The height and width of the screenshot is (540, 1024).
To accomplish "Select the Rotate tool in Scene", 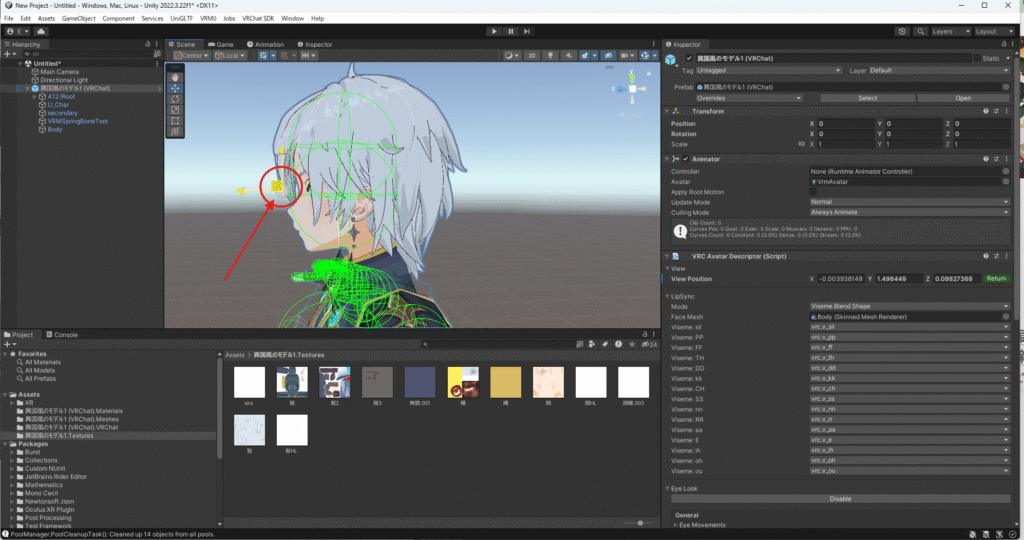I will click(x=175, y=99).
